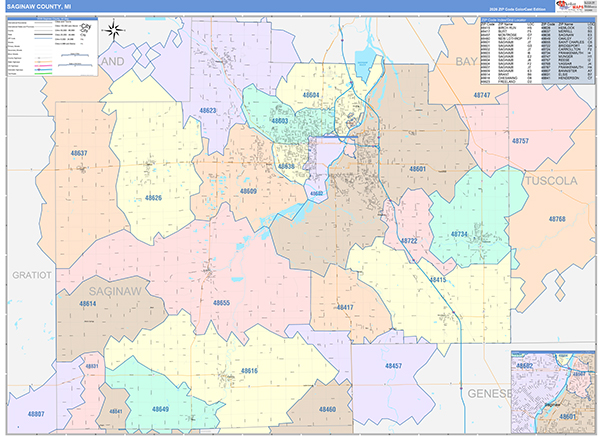
Task: Select ZIP code label 48734
Action: (459, 234)
